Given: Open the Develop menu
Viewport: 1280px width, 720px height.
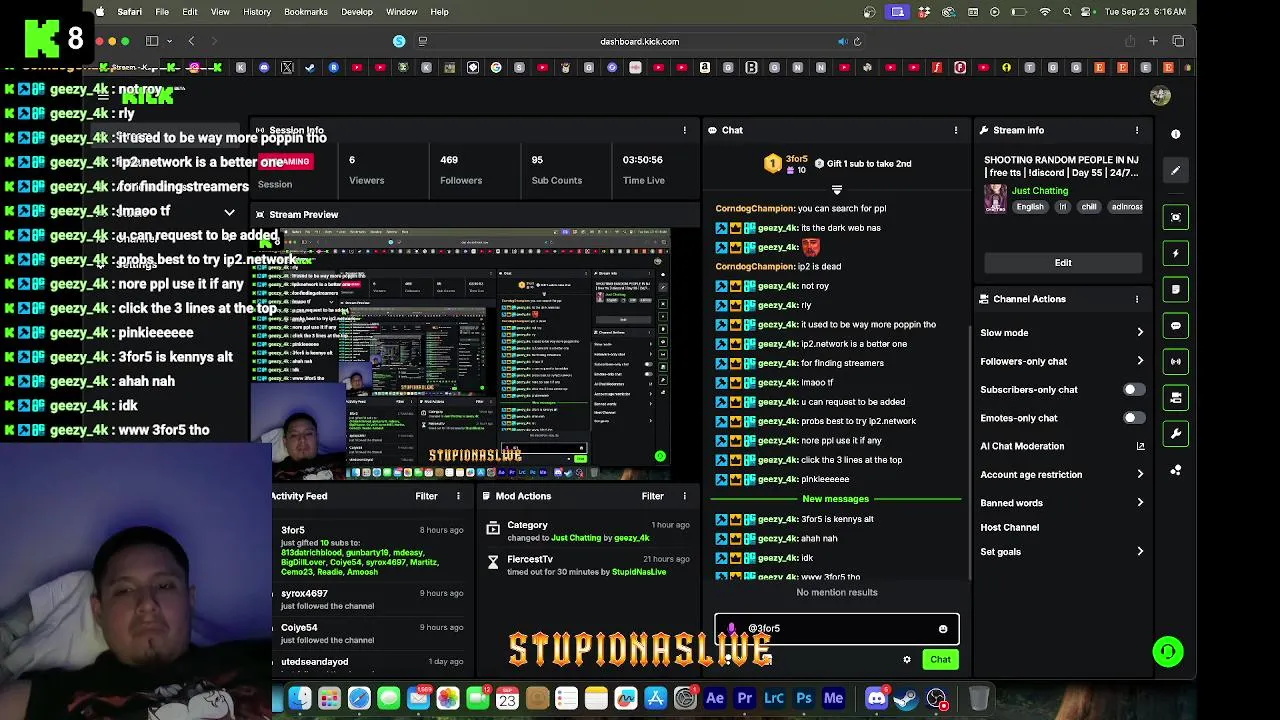Looking at the screenshot, I should (x=357, y=12).
